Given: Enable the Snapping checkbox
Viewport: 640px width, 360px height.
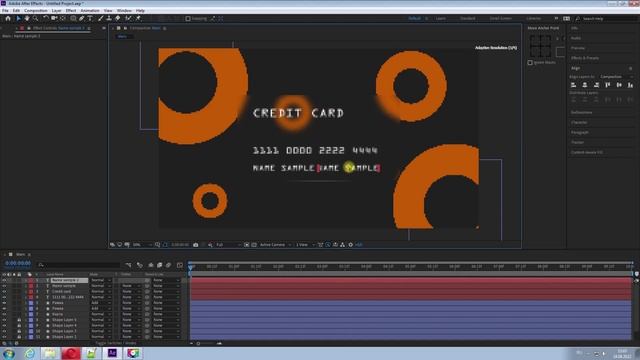Looking at the screenshot, I should [188, 18].
